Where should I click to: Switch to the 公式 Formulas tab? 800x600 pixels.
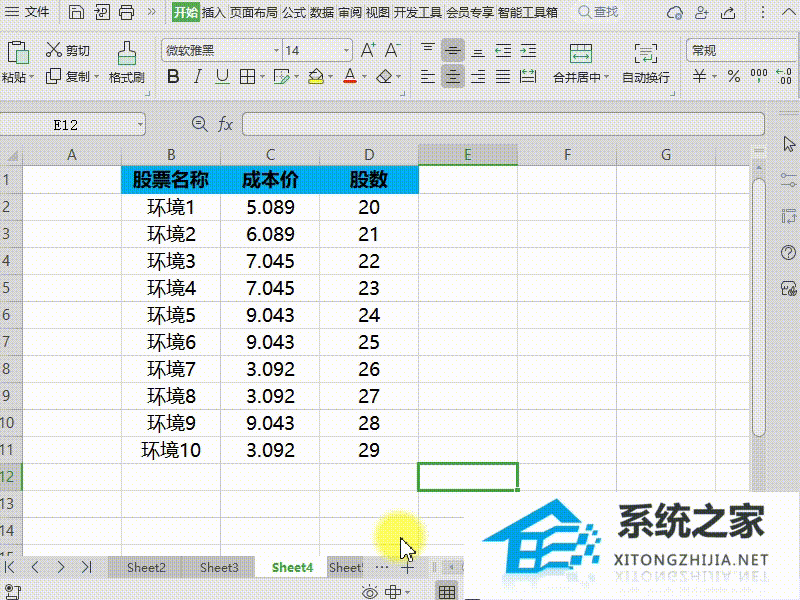[294, 12]
